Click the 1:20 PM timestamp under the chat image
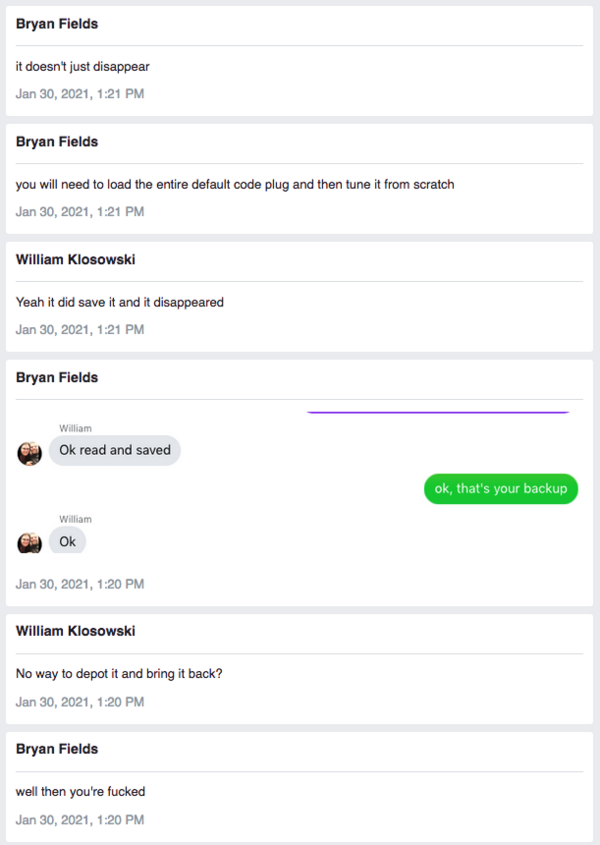The width and height of the screenshot is (600, 845). point(80,584)
